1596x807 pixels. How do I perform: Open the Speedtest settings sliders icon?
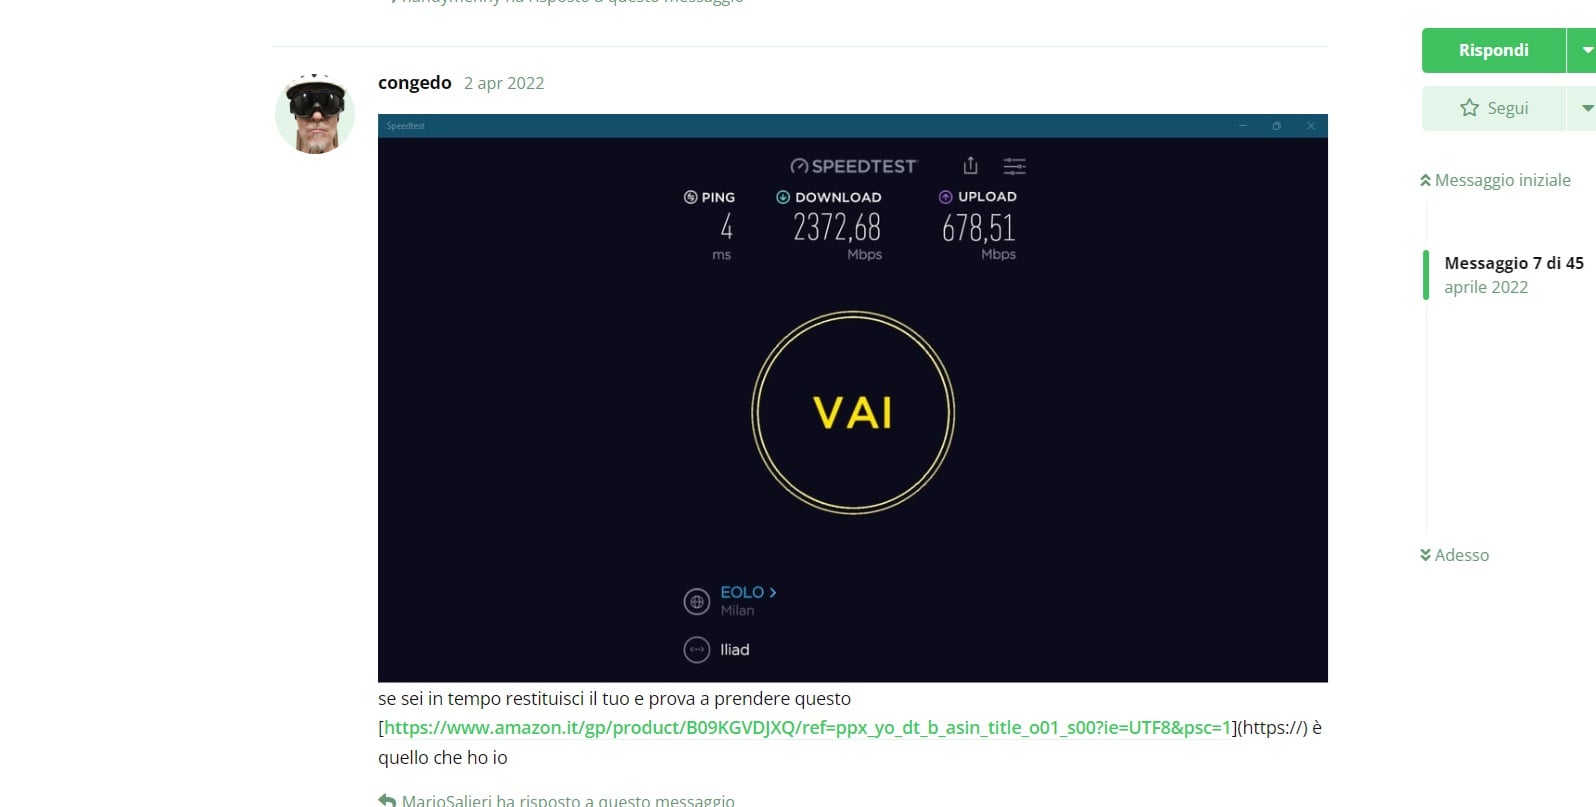(1014, 166)
